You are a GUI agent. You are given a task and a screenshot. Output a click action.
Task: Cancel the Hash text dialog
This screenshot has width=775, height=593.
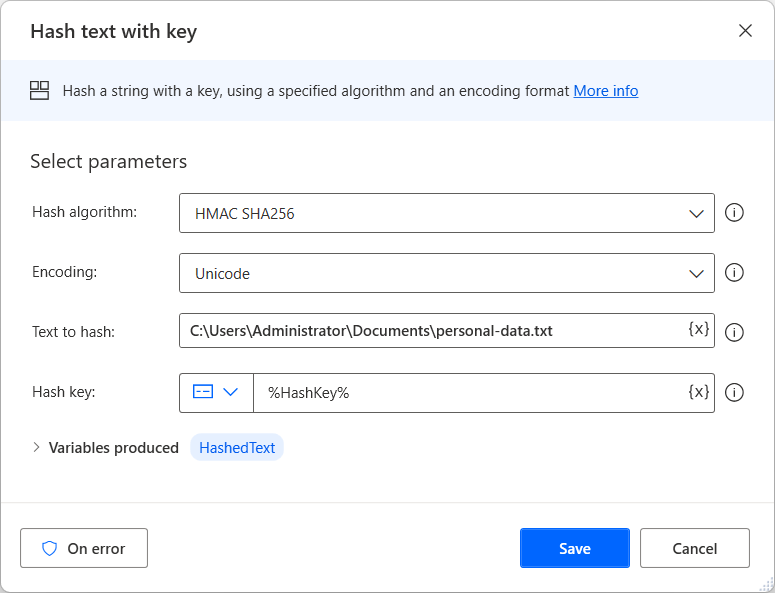point(694,548)
